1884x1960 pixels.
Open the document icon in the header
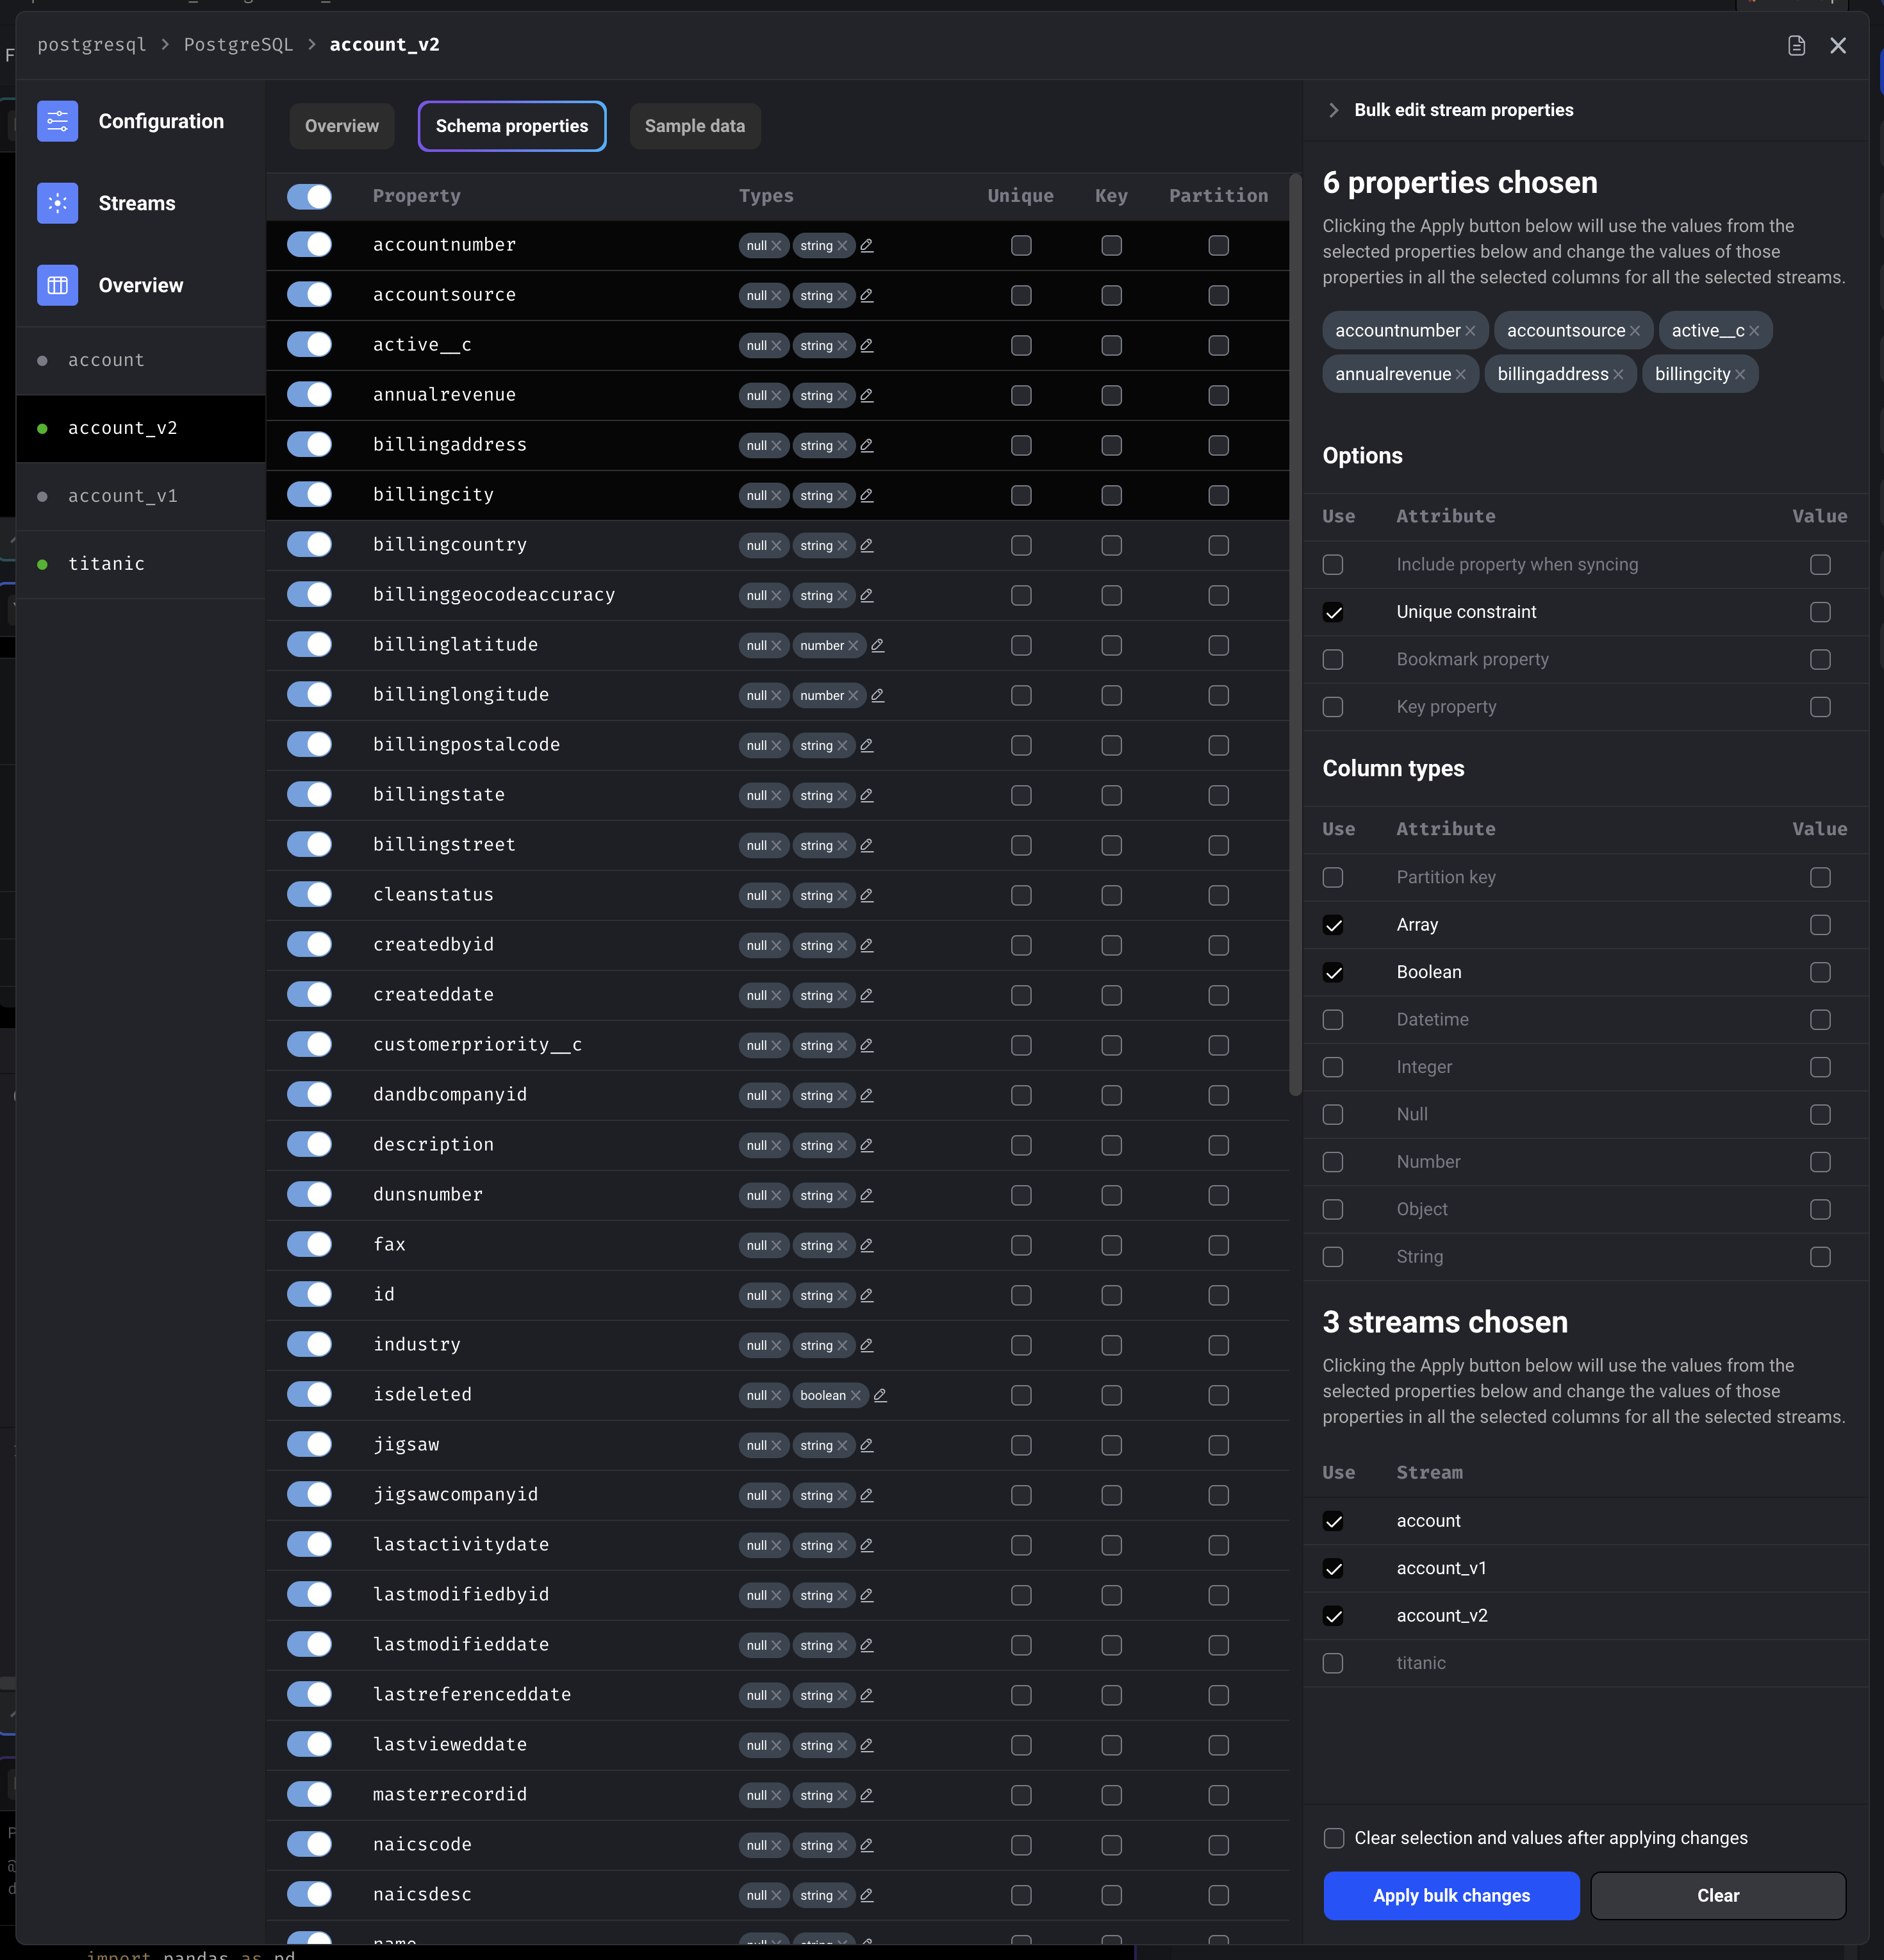1797,46
